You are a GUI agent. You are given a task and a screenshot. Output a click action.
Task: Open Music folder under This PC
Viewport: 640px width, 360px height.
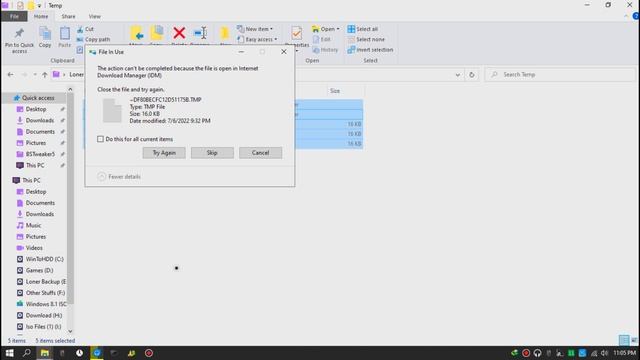point(33,225)
